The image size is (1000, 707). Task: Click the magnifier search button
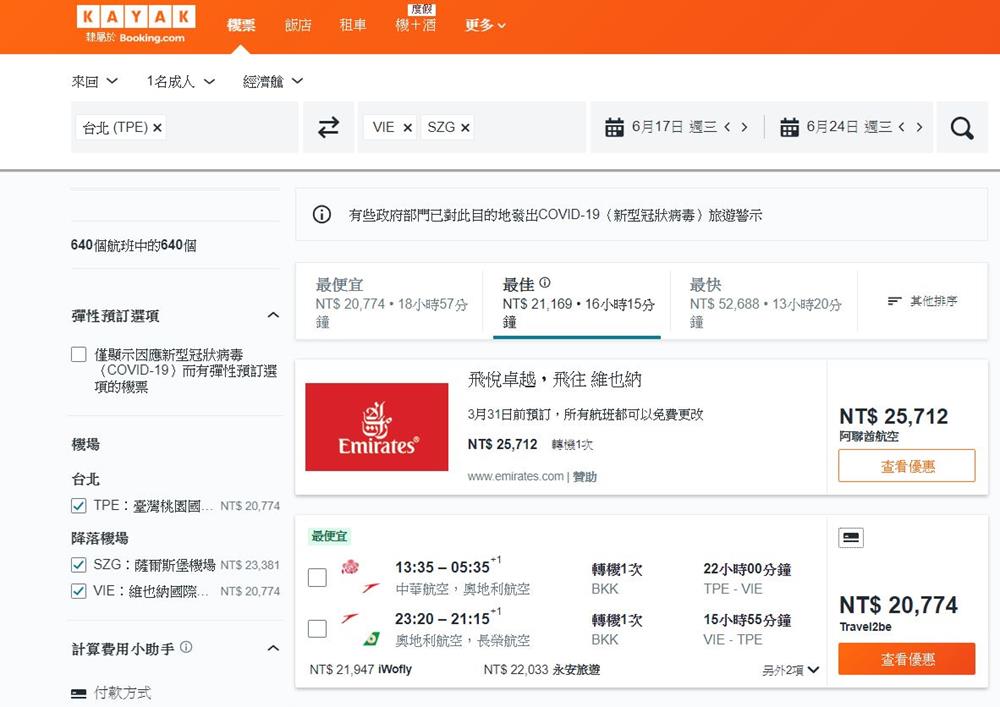point(962,128)
